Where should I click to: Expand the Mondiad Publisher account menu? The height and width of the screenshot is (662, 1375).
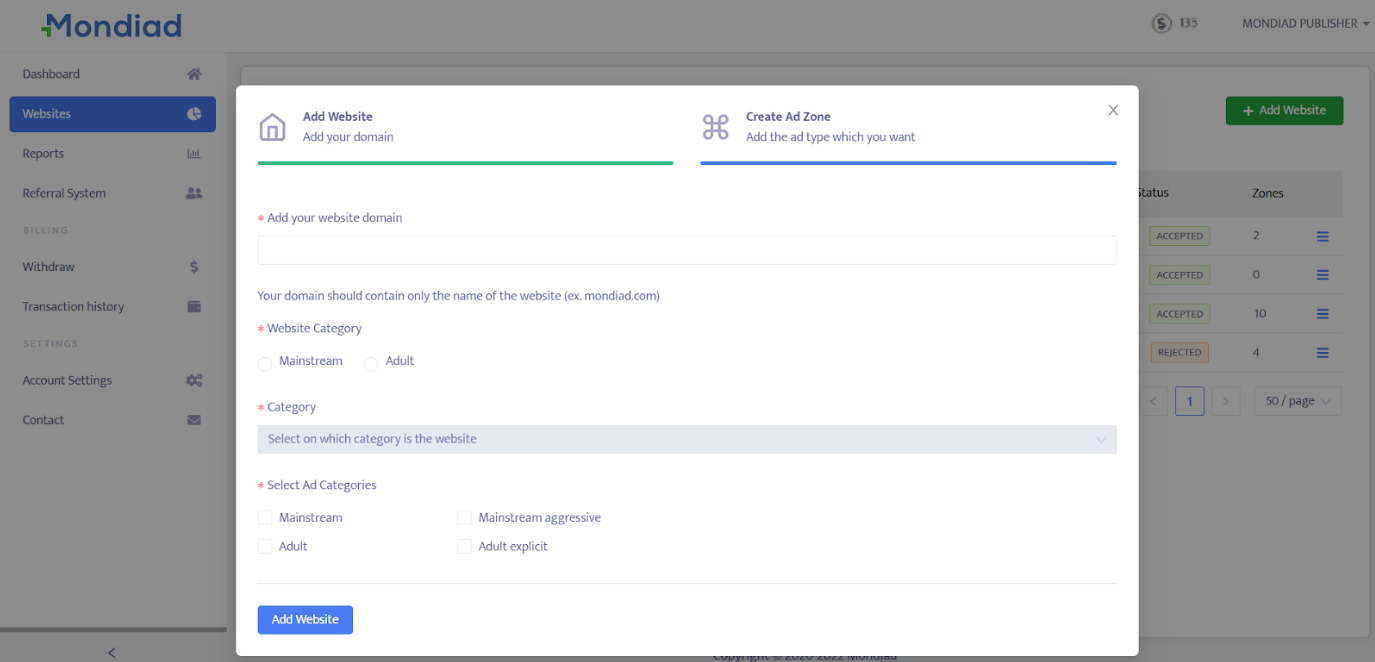(x=1305, y=24)
